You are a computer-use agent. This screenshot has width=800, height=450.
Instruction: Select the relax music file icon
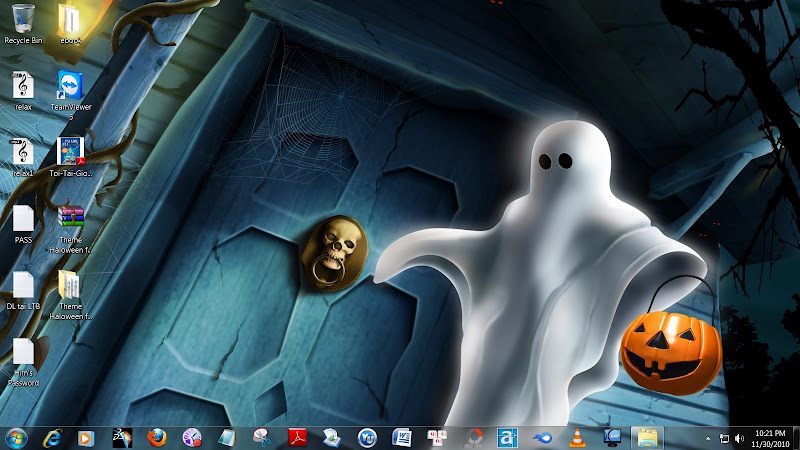[23, 91]
